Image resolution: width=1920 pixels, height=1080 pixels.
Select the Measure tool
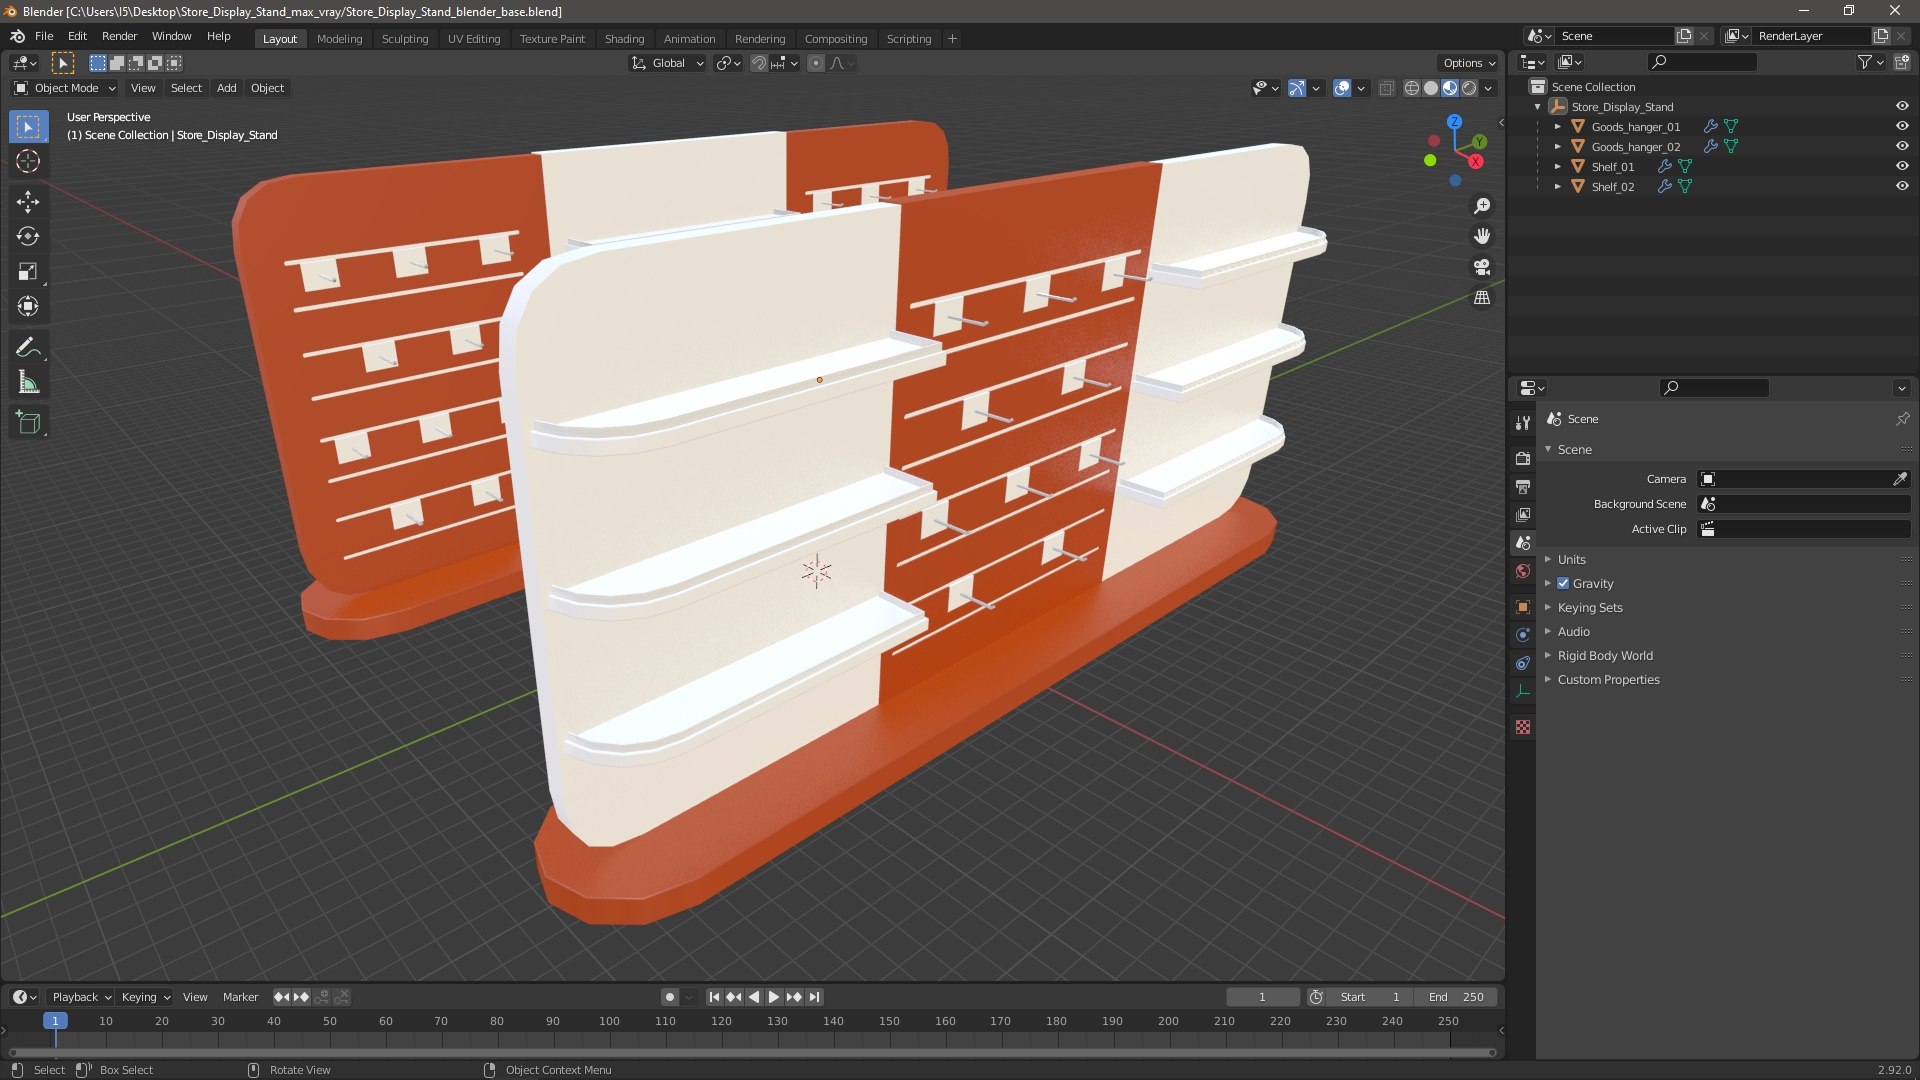pos(28,382)
